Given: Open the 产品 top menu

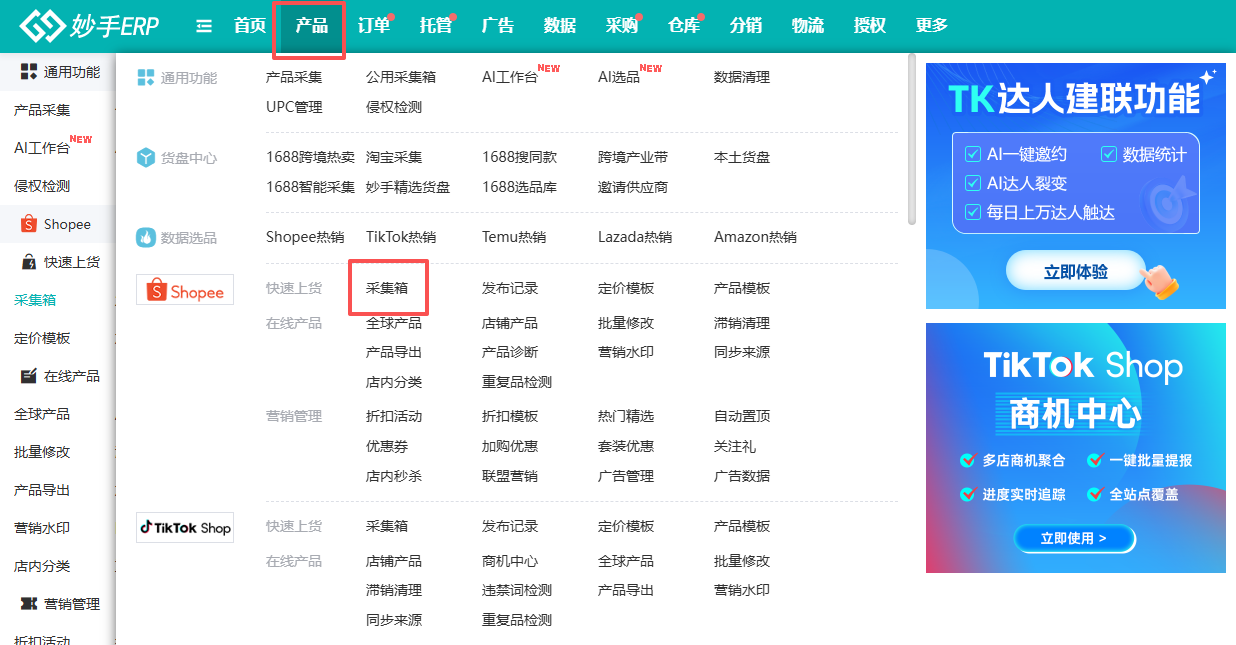Looking at the screenshot, I should coord(312,26).
